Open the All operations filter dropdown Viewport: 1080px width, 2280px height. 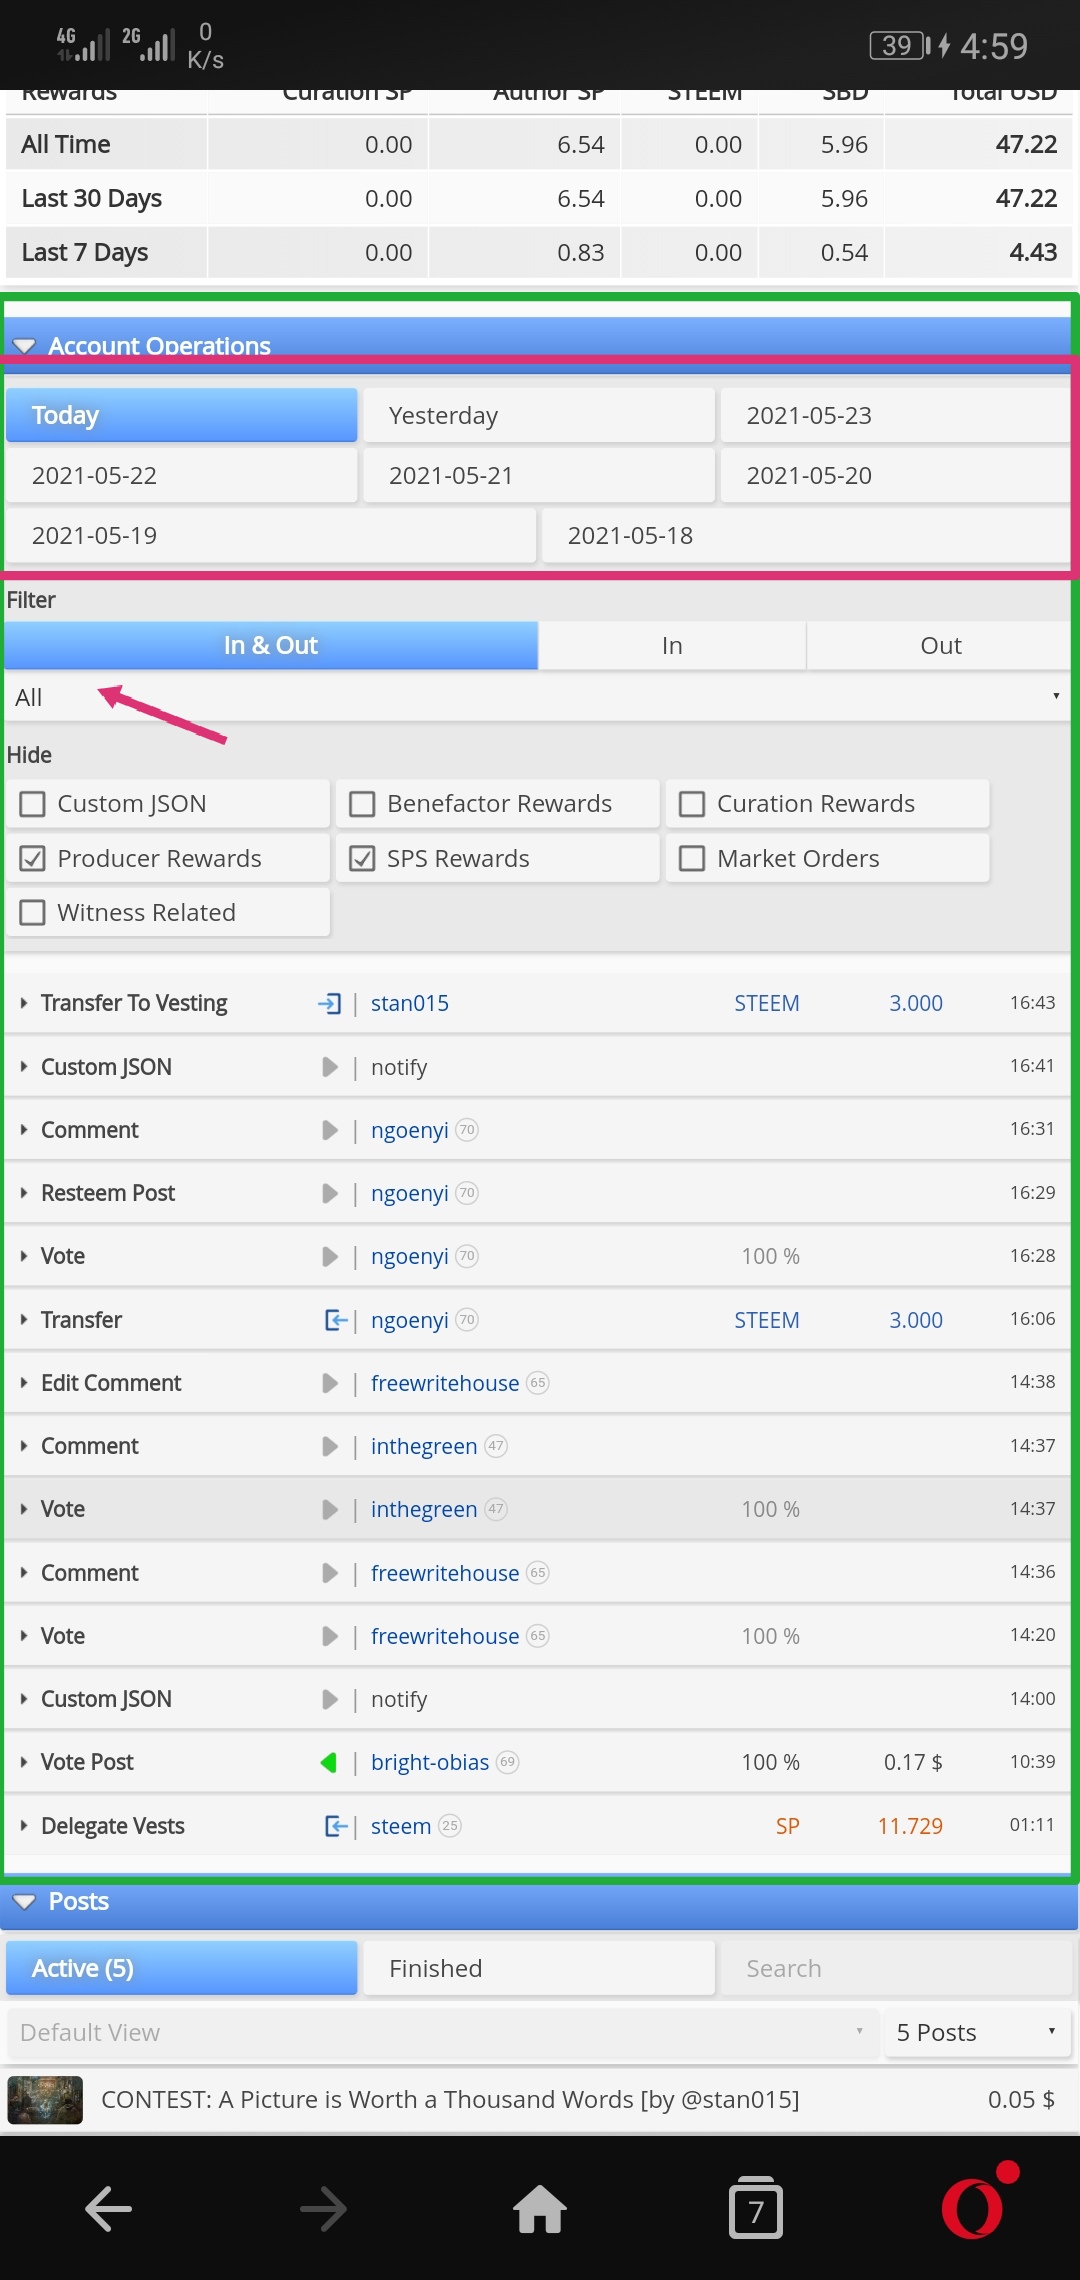click(x=537, y=697)
